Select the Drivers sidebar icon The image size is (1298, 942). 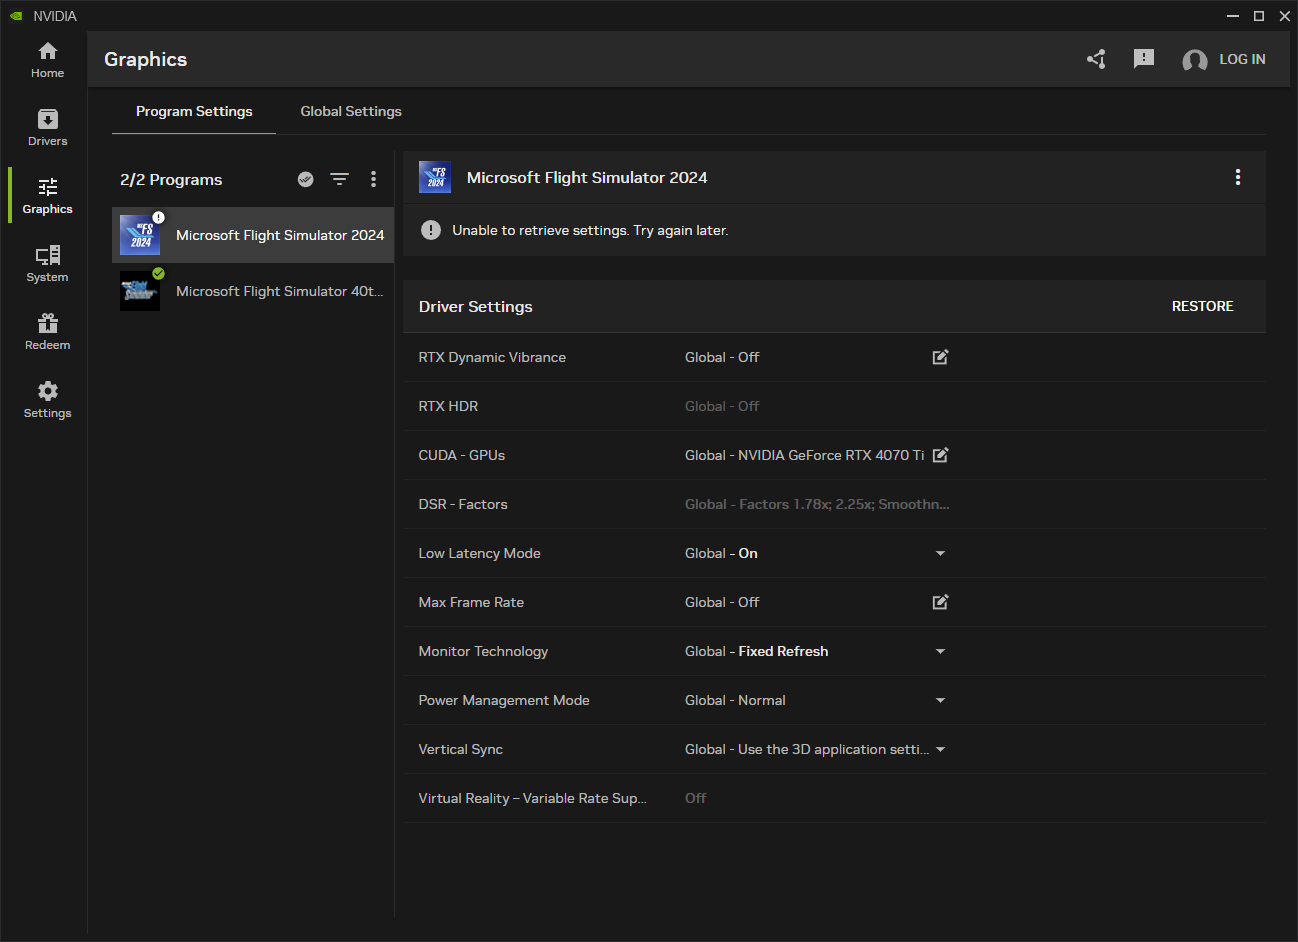(46, 127)
